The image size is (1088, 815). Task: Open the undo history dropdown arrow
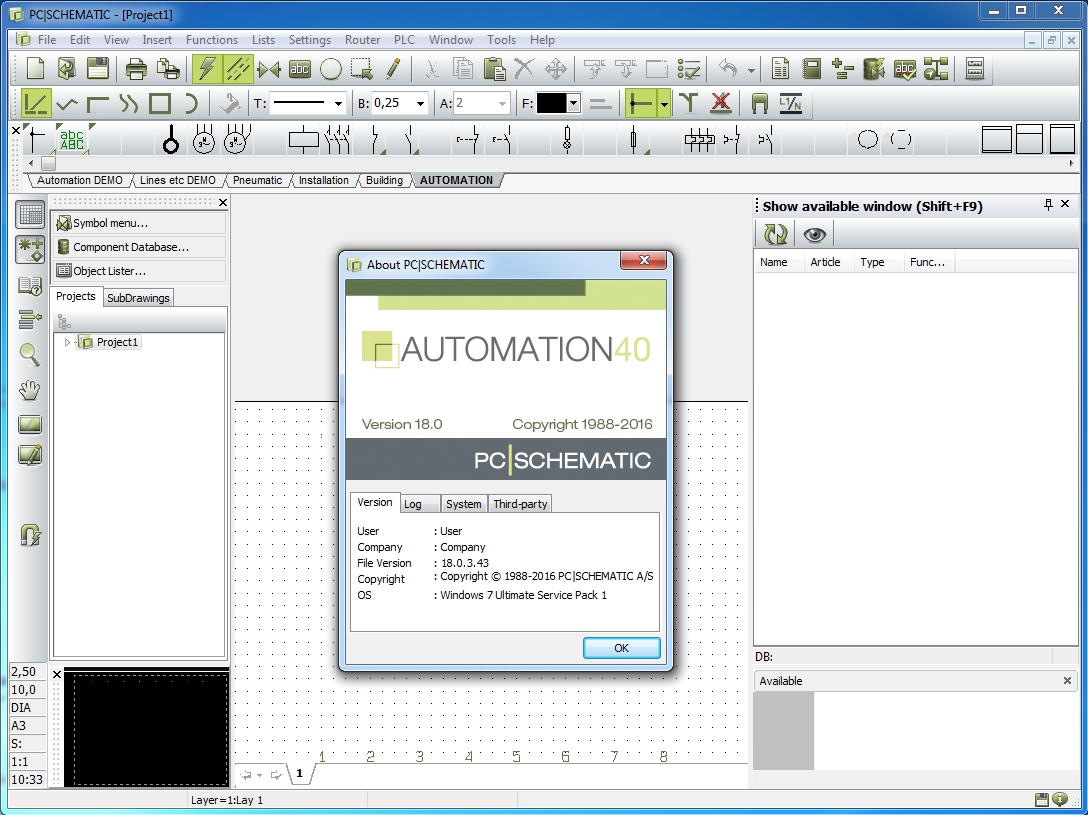[x=751, y=69]
